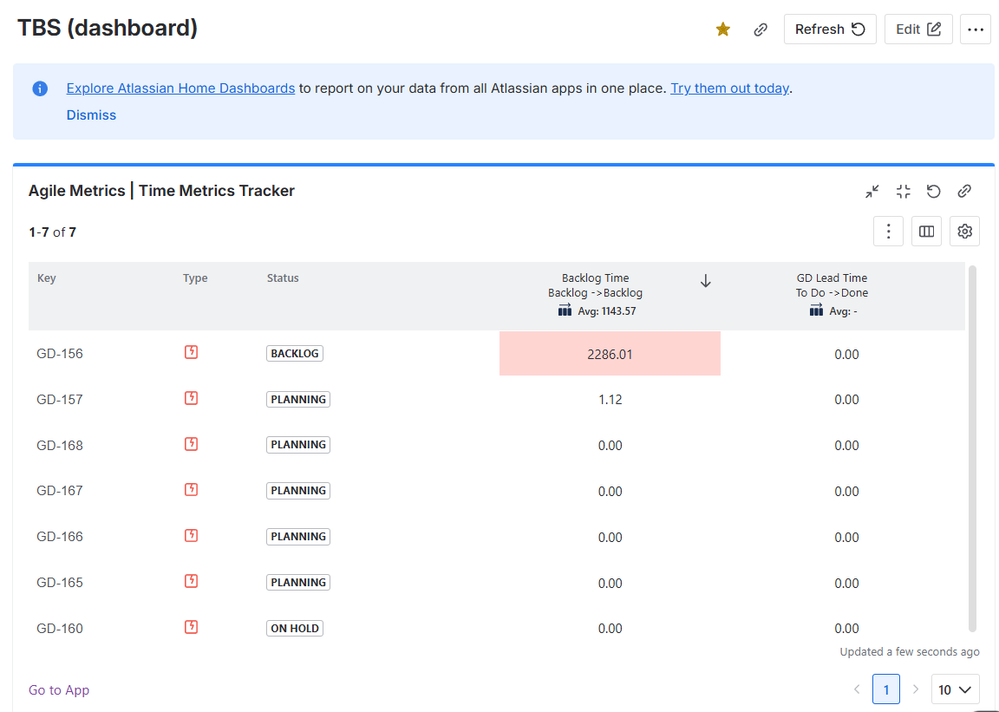This screenshot has height=712, width=999.
Task: Follow Explore Atlassian Home Dashboards link
Action: click(180, 89)
